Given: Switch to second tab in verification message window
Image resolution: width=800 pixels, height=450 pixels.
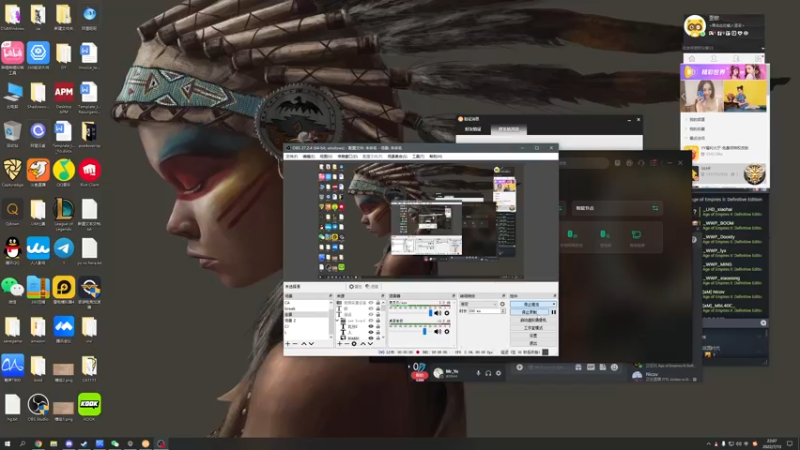Looking at the screenshot, I should 509,129.
